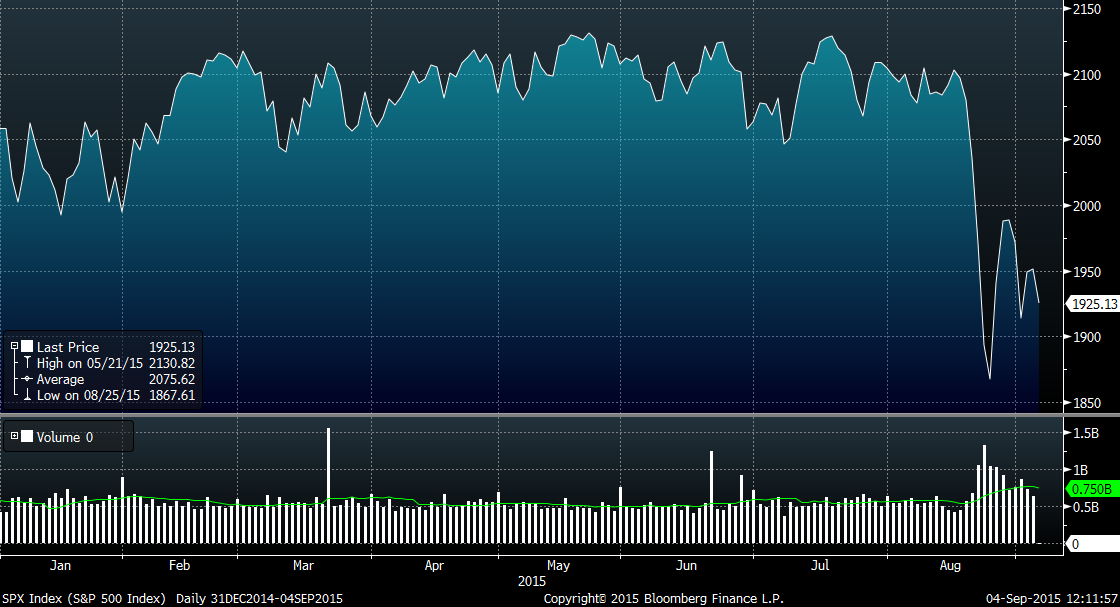The image size is (1120, 607).
Task: Click 'Daily 31DEC2014-04SEP2015' range text
Action: (x=259, y=598)
